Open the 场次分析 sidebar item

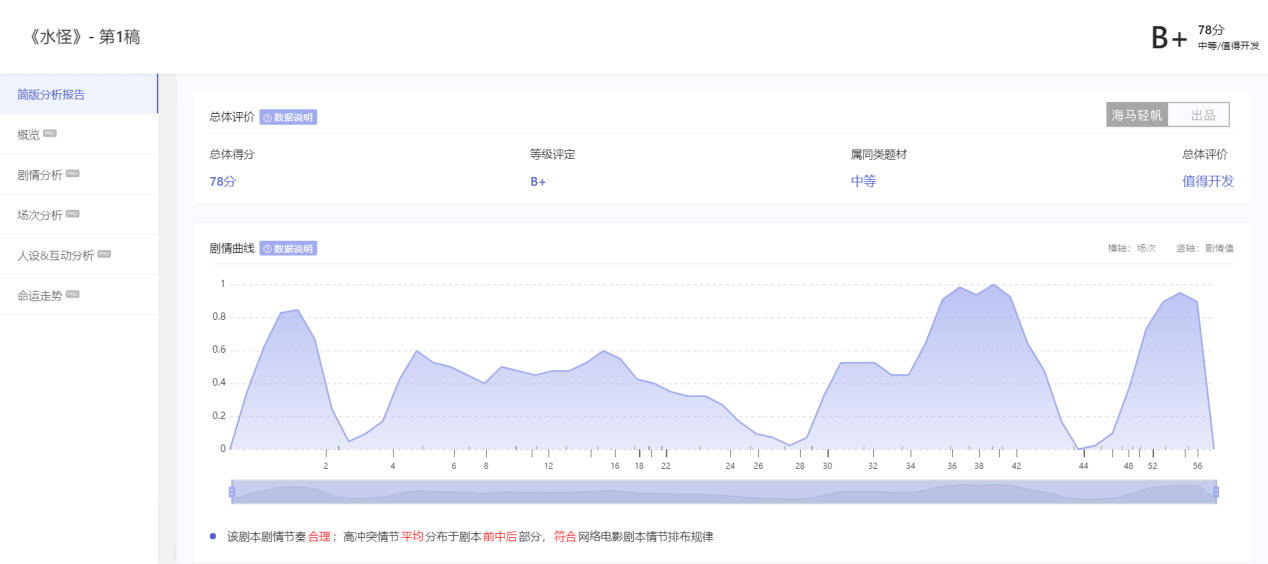(78, 214)
